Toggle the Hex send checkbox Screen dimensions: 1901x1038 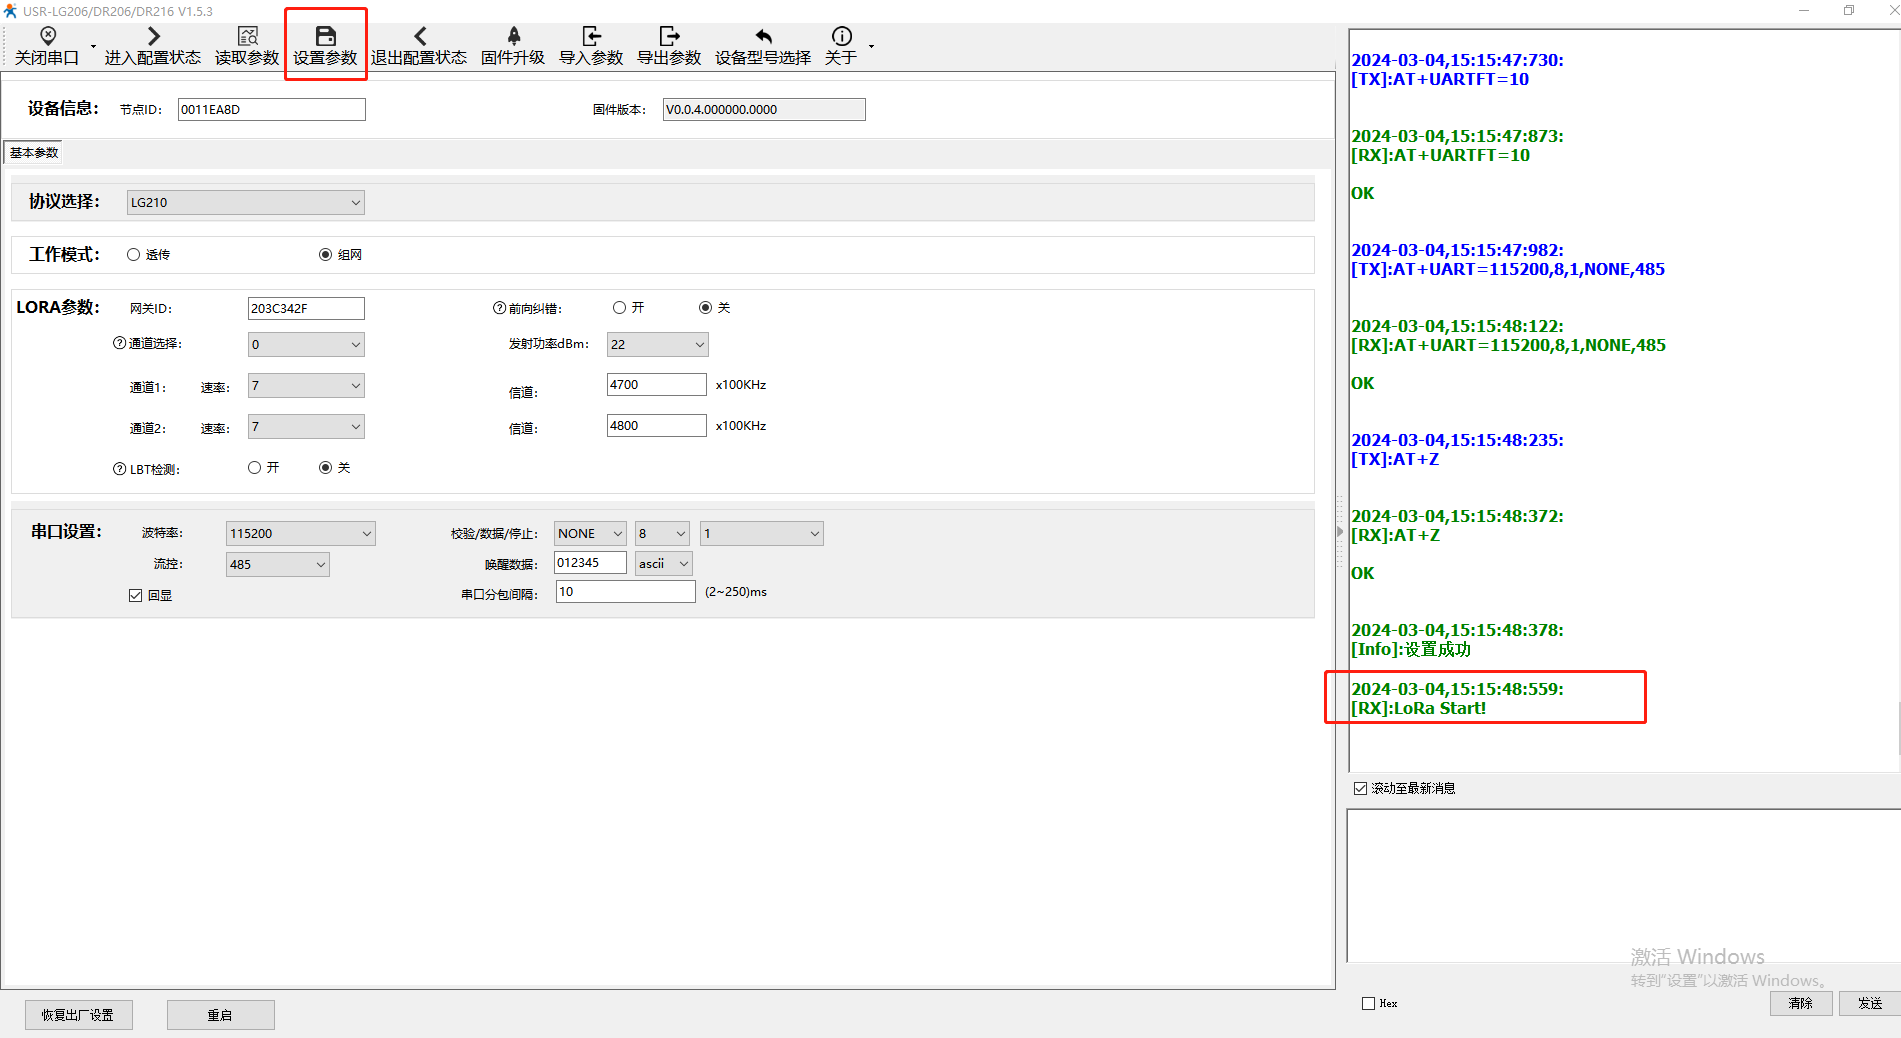[x=1368, y=1003]
